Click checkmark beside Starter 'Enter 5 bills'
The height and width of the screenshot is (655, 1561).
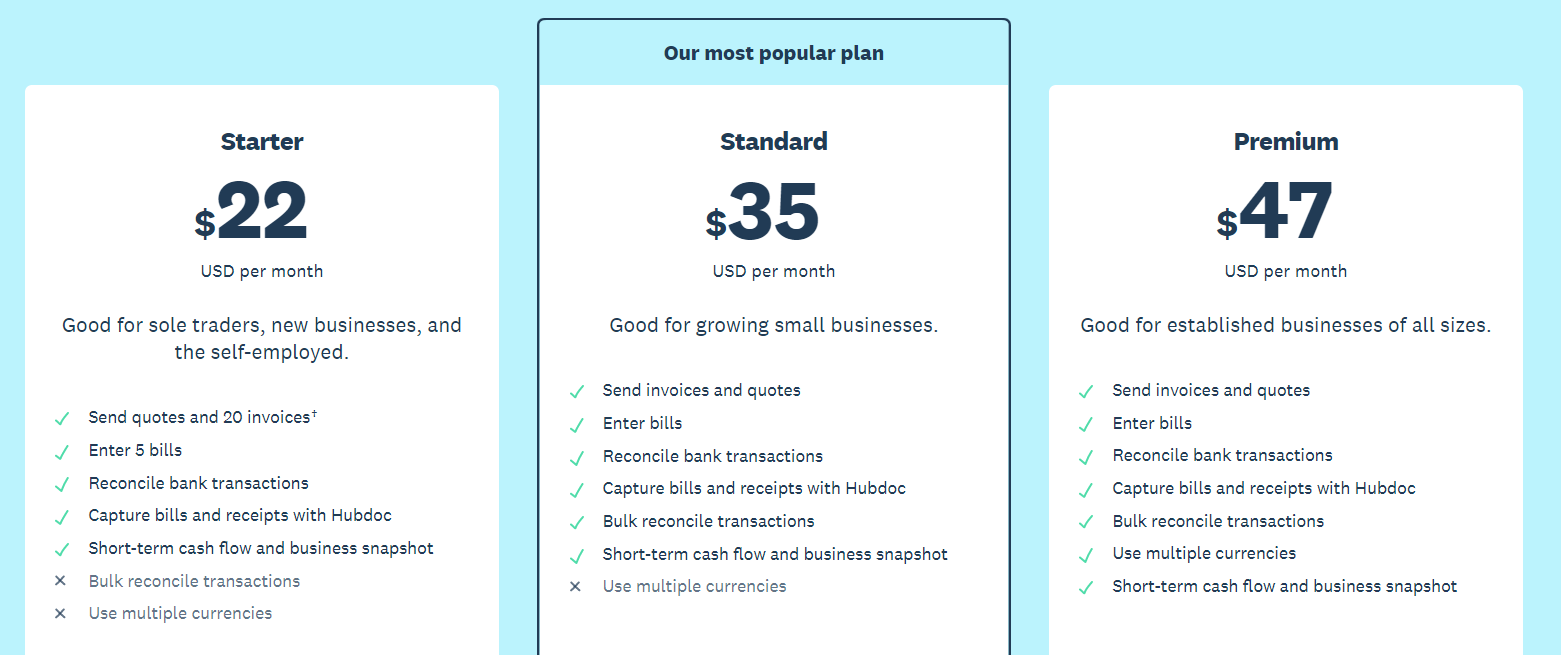coord(62,452)
